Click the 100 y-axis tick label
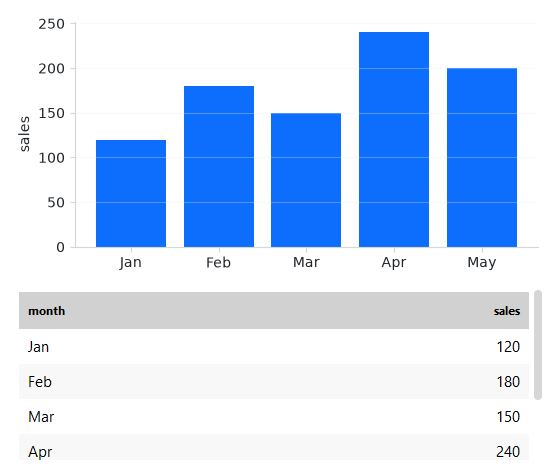The width and height of the screenshot is (556, 476). tap(52, 158)
